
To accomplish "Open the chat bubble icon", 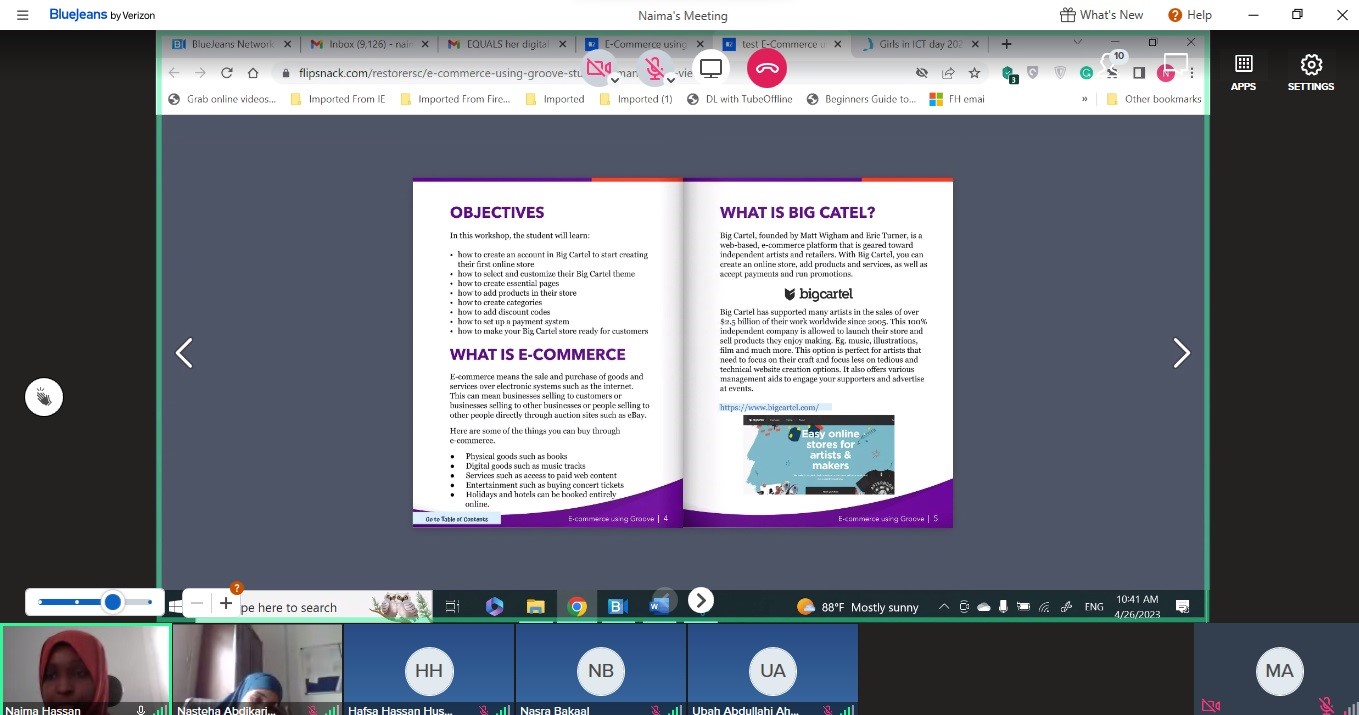I will tap(1175, 65).
